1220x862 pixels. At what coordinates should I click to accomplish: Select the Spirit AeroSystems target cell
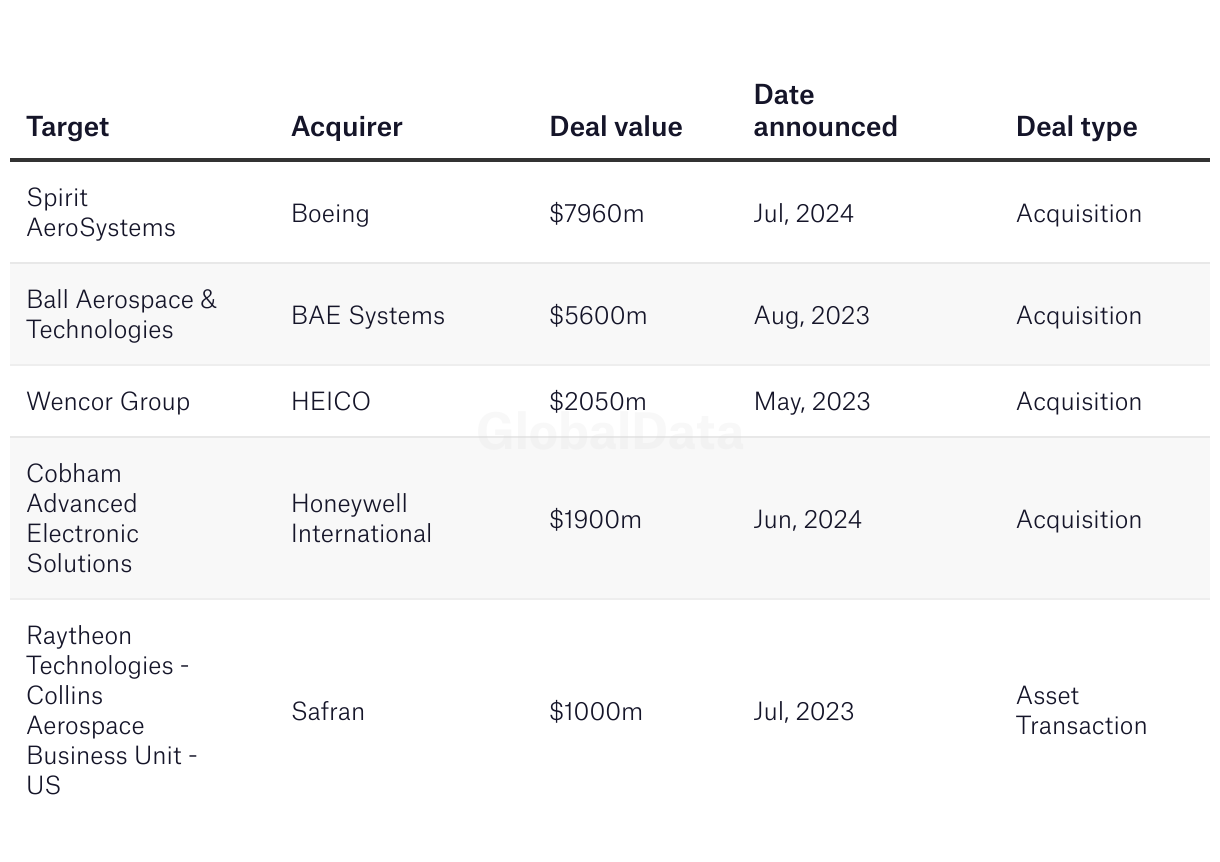[x=100, y=213]
